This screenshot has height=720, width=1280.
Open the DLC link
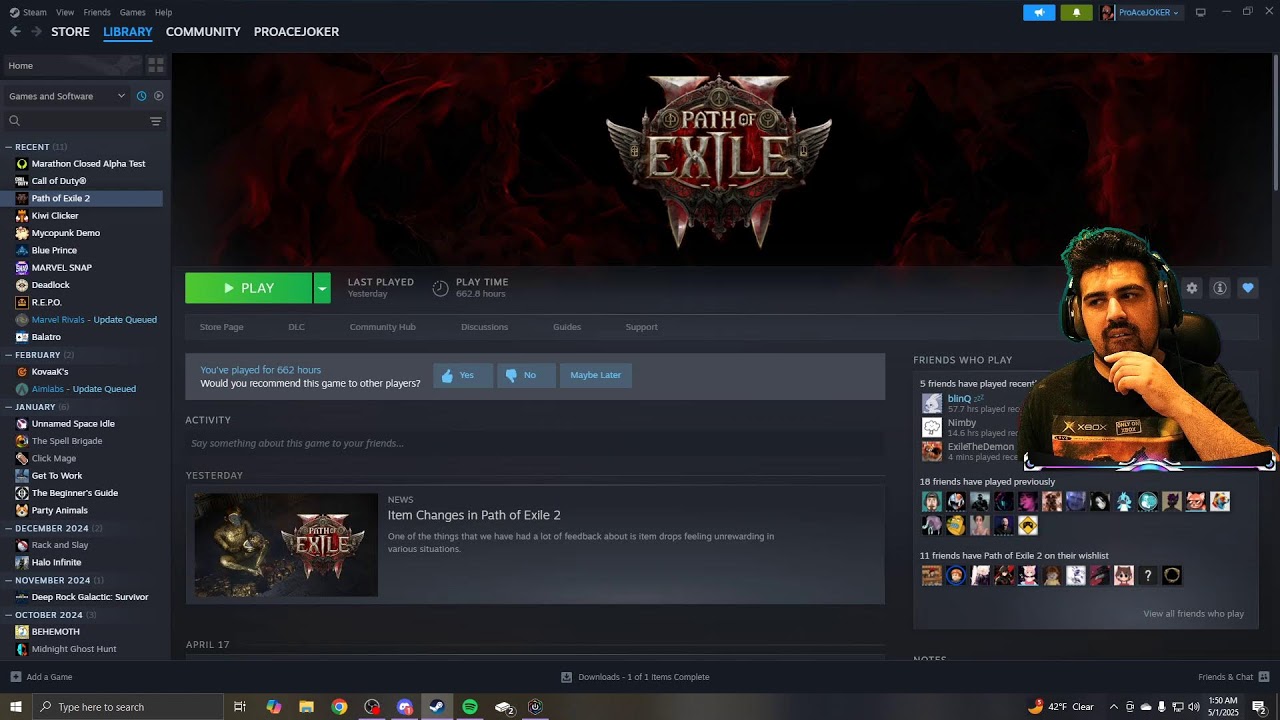tap(296, 327)
